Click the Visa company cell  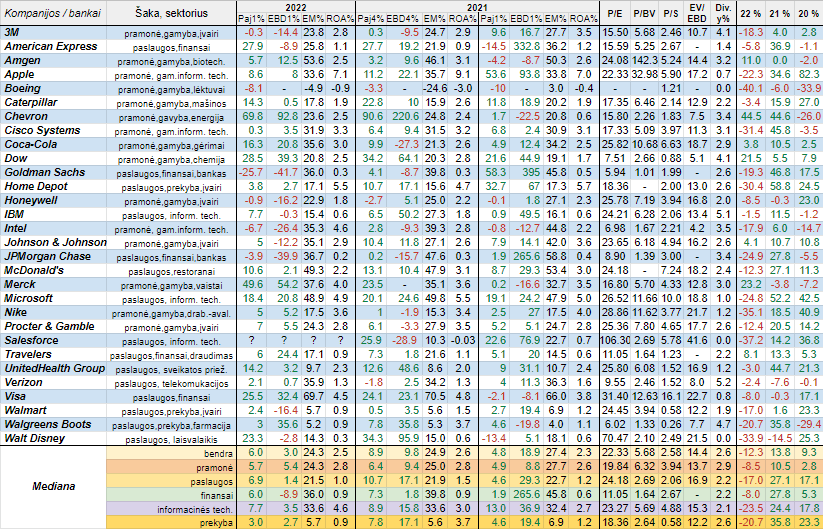pos(54,396)
